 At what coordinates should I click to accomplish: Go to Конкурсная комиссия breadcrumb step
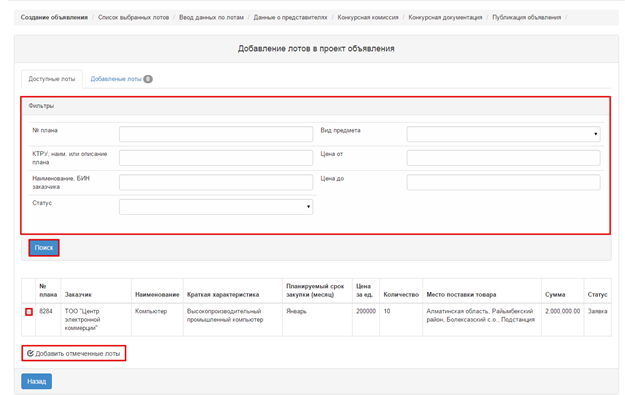[368, 18]
